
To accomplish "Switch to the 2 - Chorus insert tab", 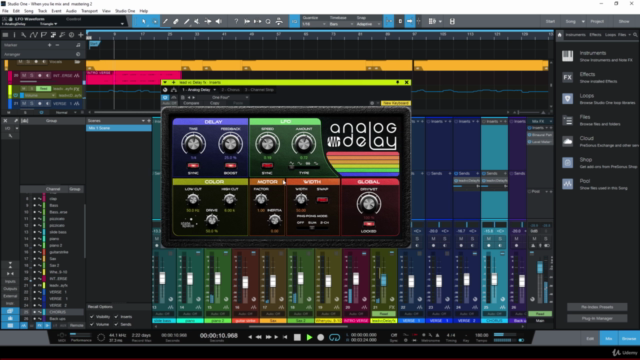I will tap(230, 90).
